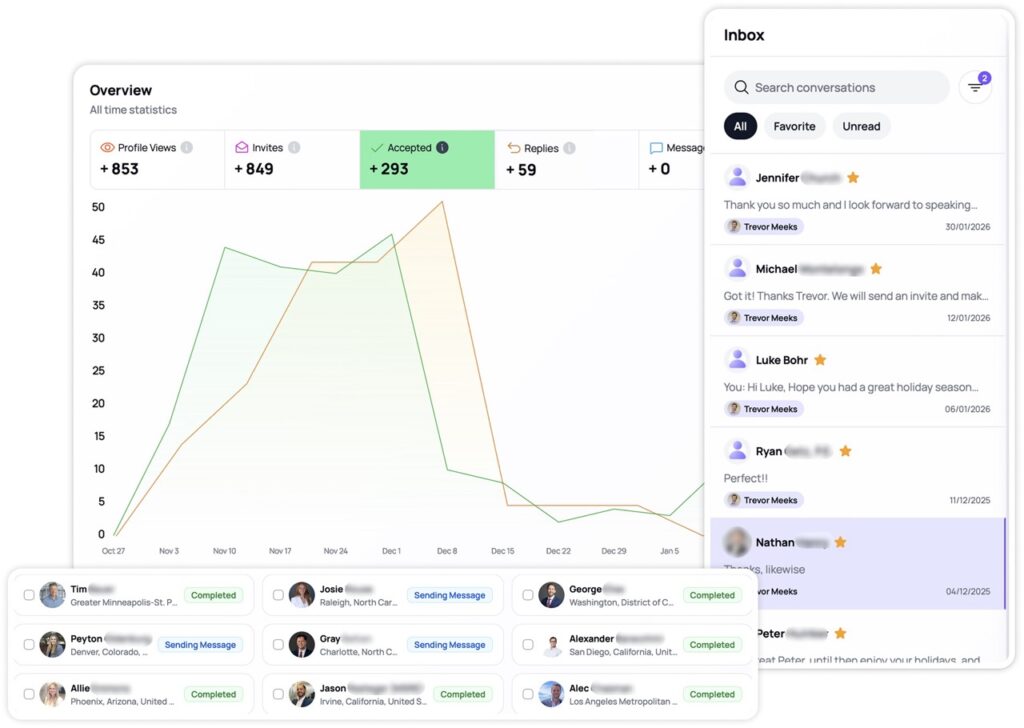Toggle the favorite star on Luke Bohr
Viewport: 1024px width, 728px height.
820,360
